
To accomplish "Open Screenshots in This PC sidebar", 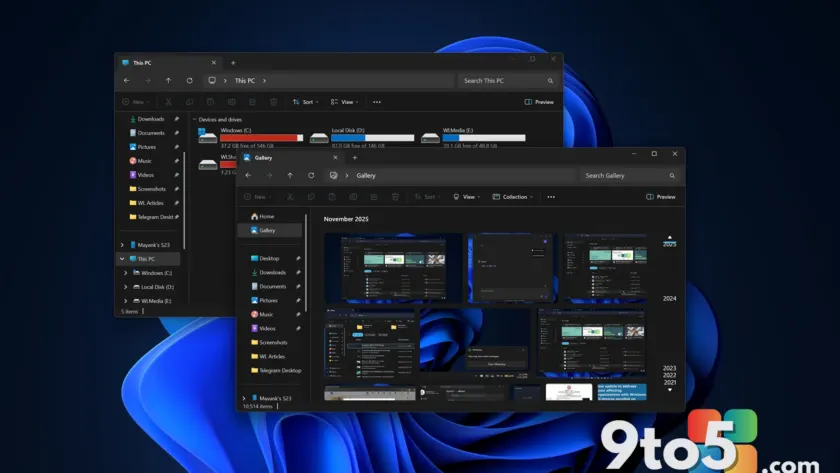I will pos(148,189).
